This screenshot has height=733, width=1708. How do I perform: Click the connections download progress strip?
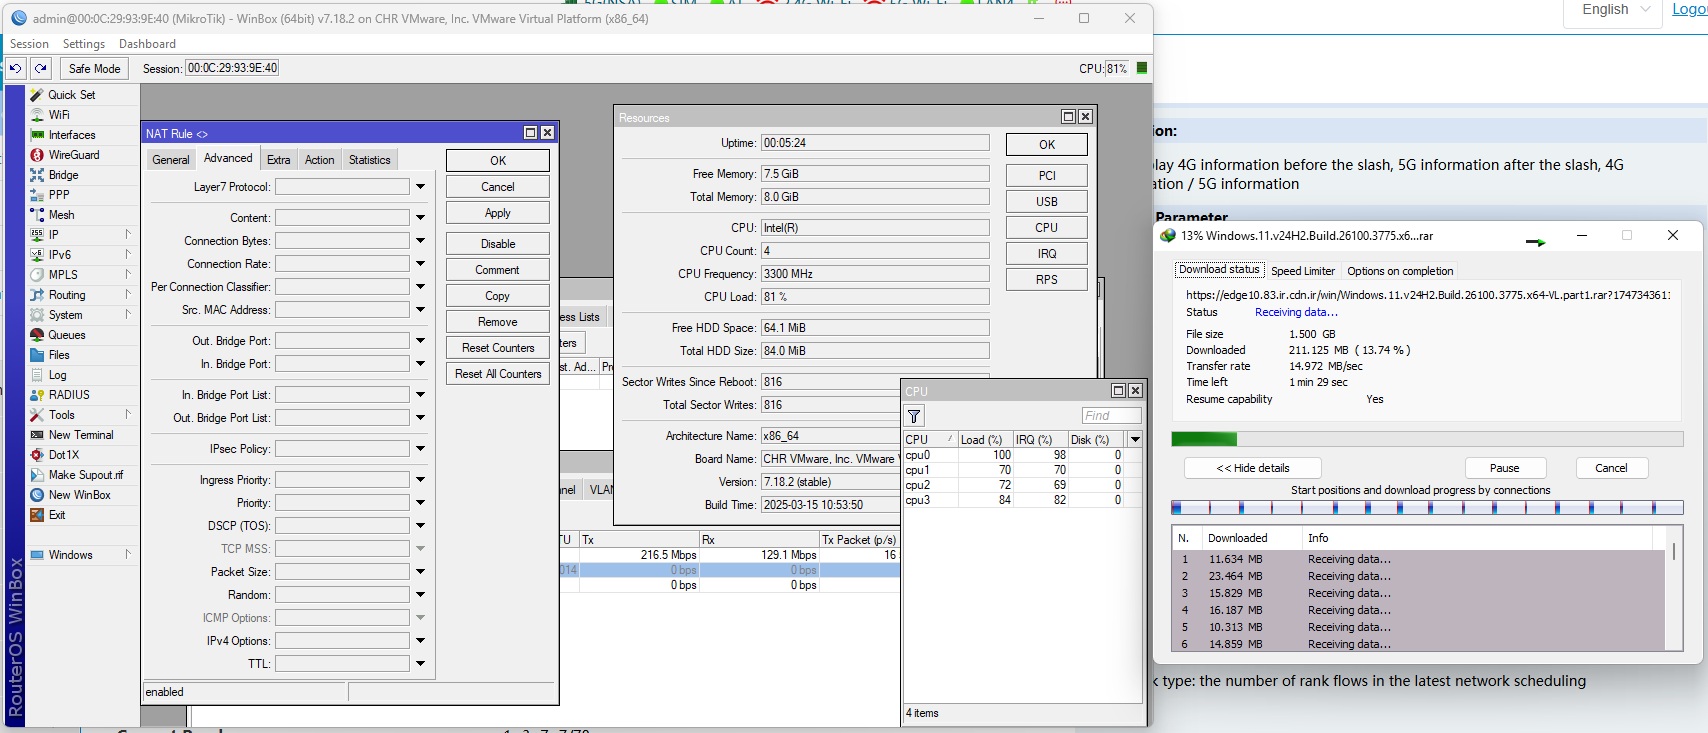coord(1427,508)
